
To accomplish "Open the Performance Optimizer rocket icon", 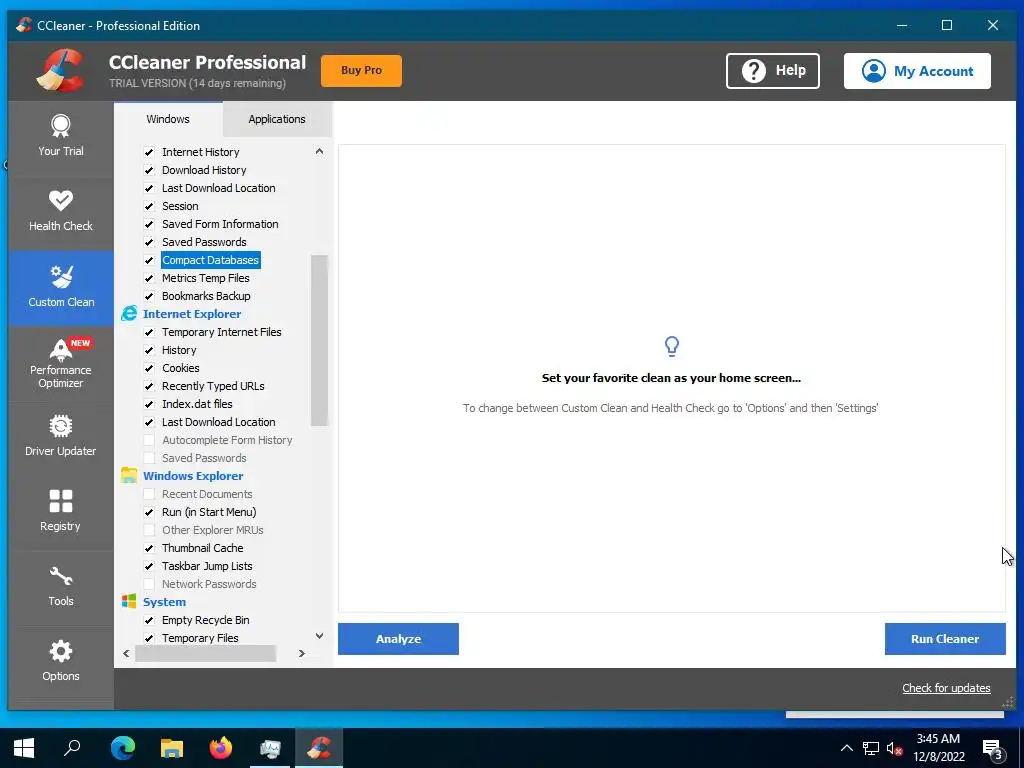I will click(x=61, y=351).
